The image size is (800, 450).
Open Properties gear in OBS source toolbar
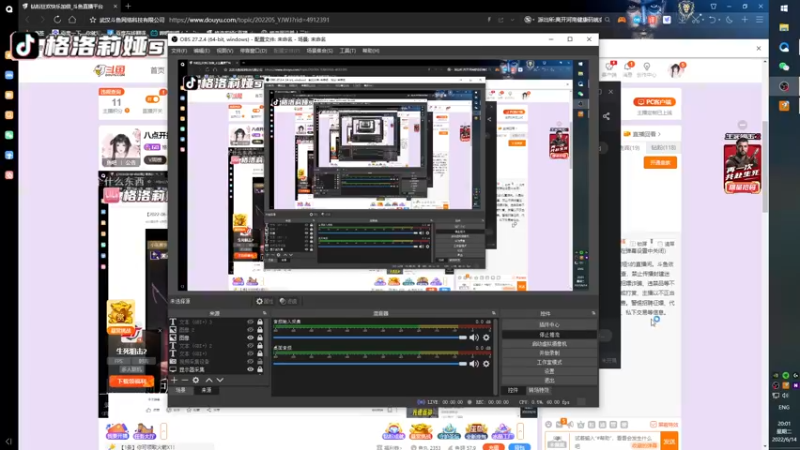pos(265,302)
